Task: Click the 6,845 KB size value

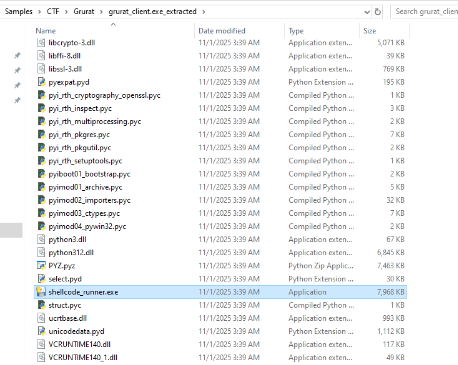Action: (x=391, y=253)
